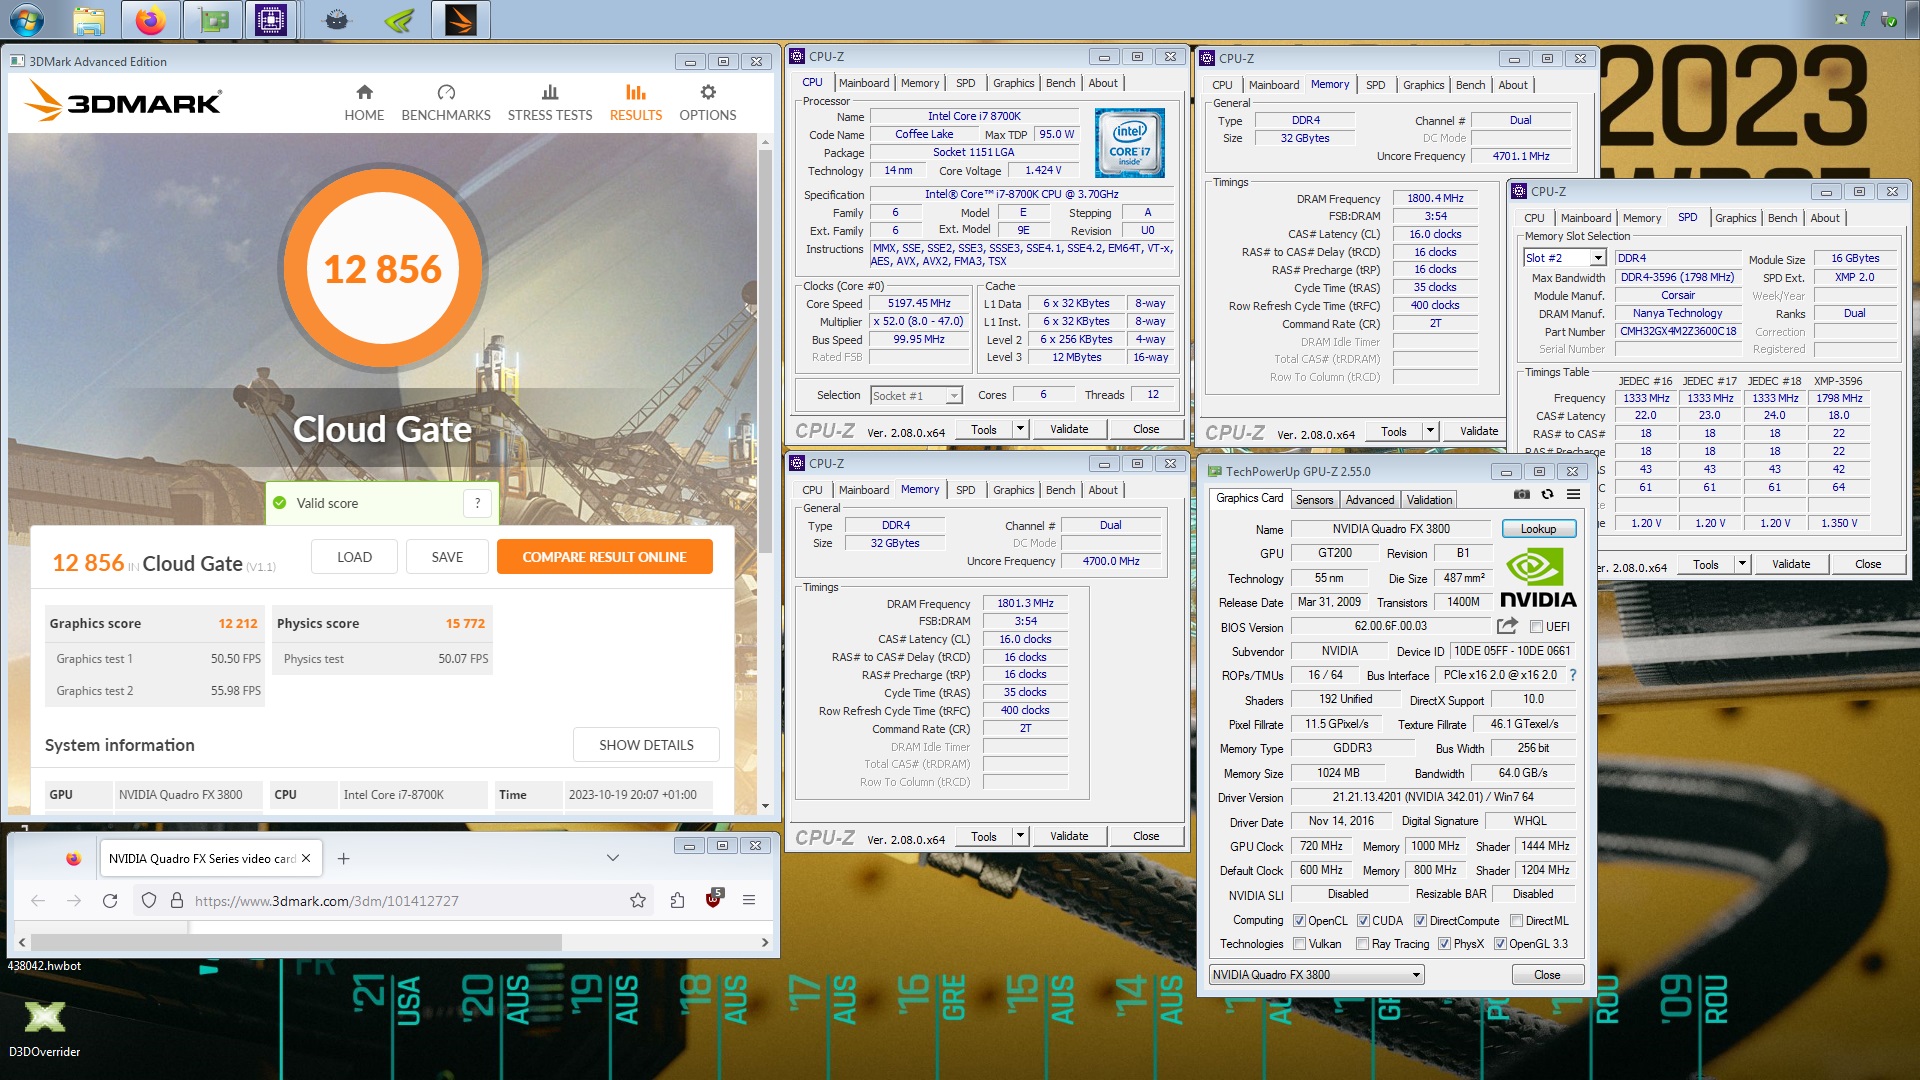Toggle the Ray Tracing checkbox in GPU-Z

(x=1362, y=944)
